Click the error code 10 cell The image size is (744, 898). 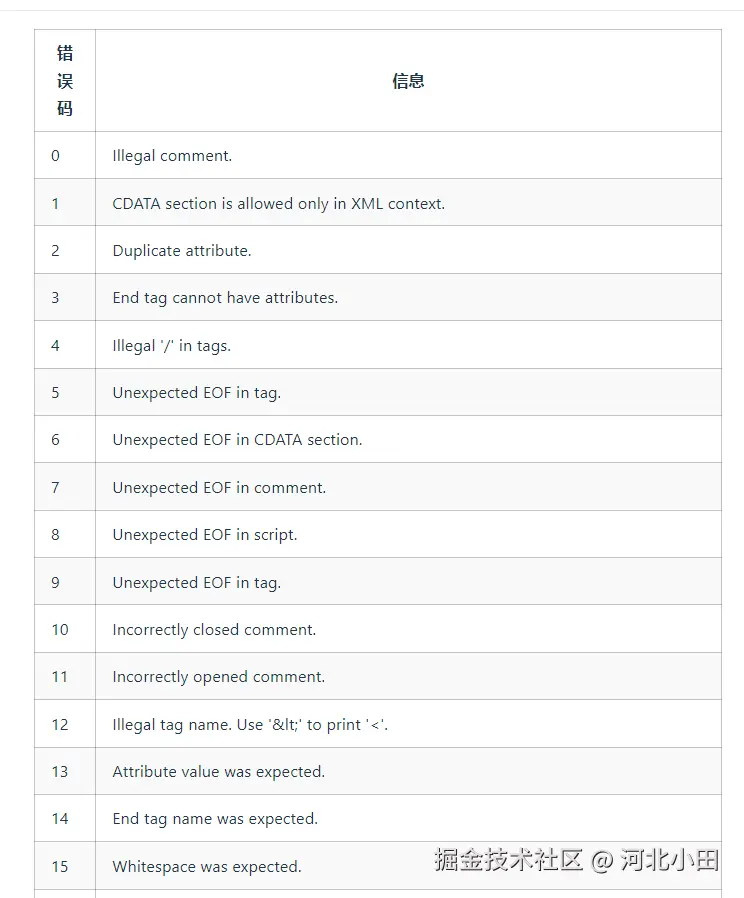(x=60, y=630)
